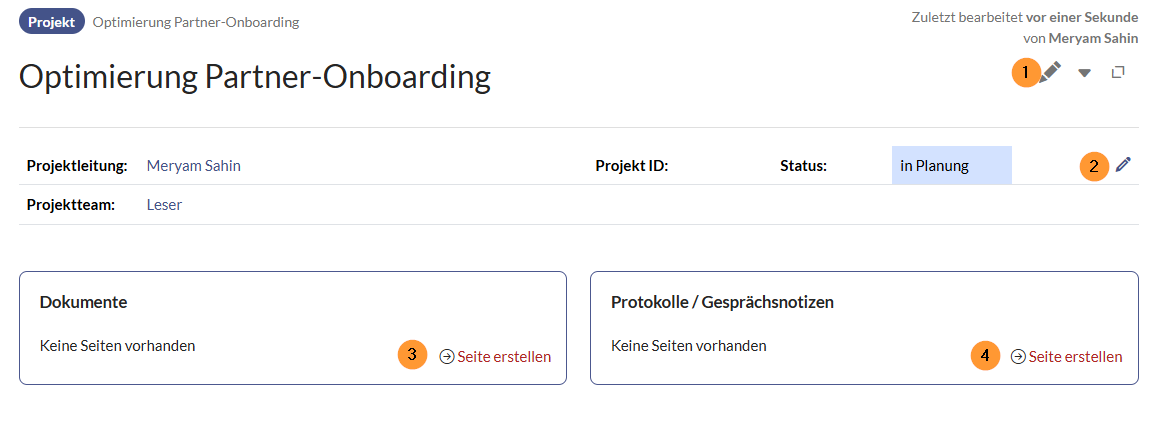Click 'Leser' in the Projektteam row
The image size is (1167, 429).
(164, 205)
